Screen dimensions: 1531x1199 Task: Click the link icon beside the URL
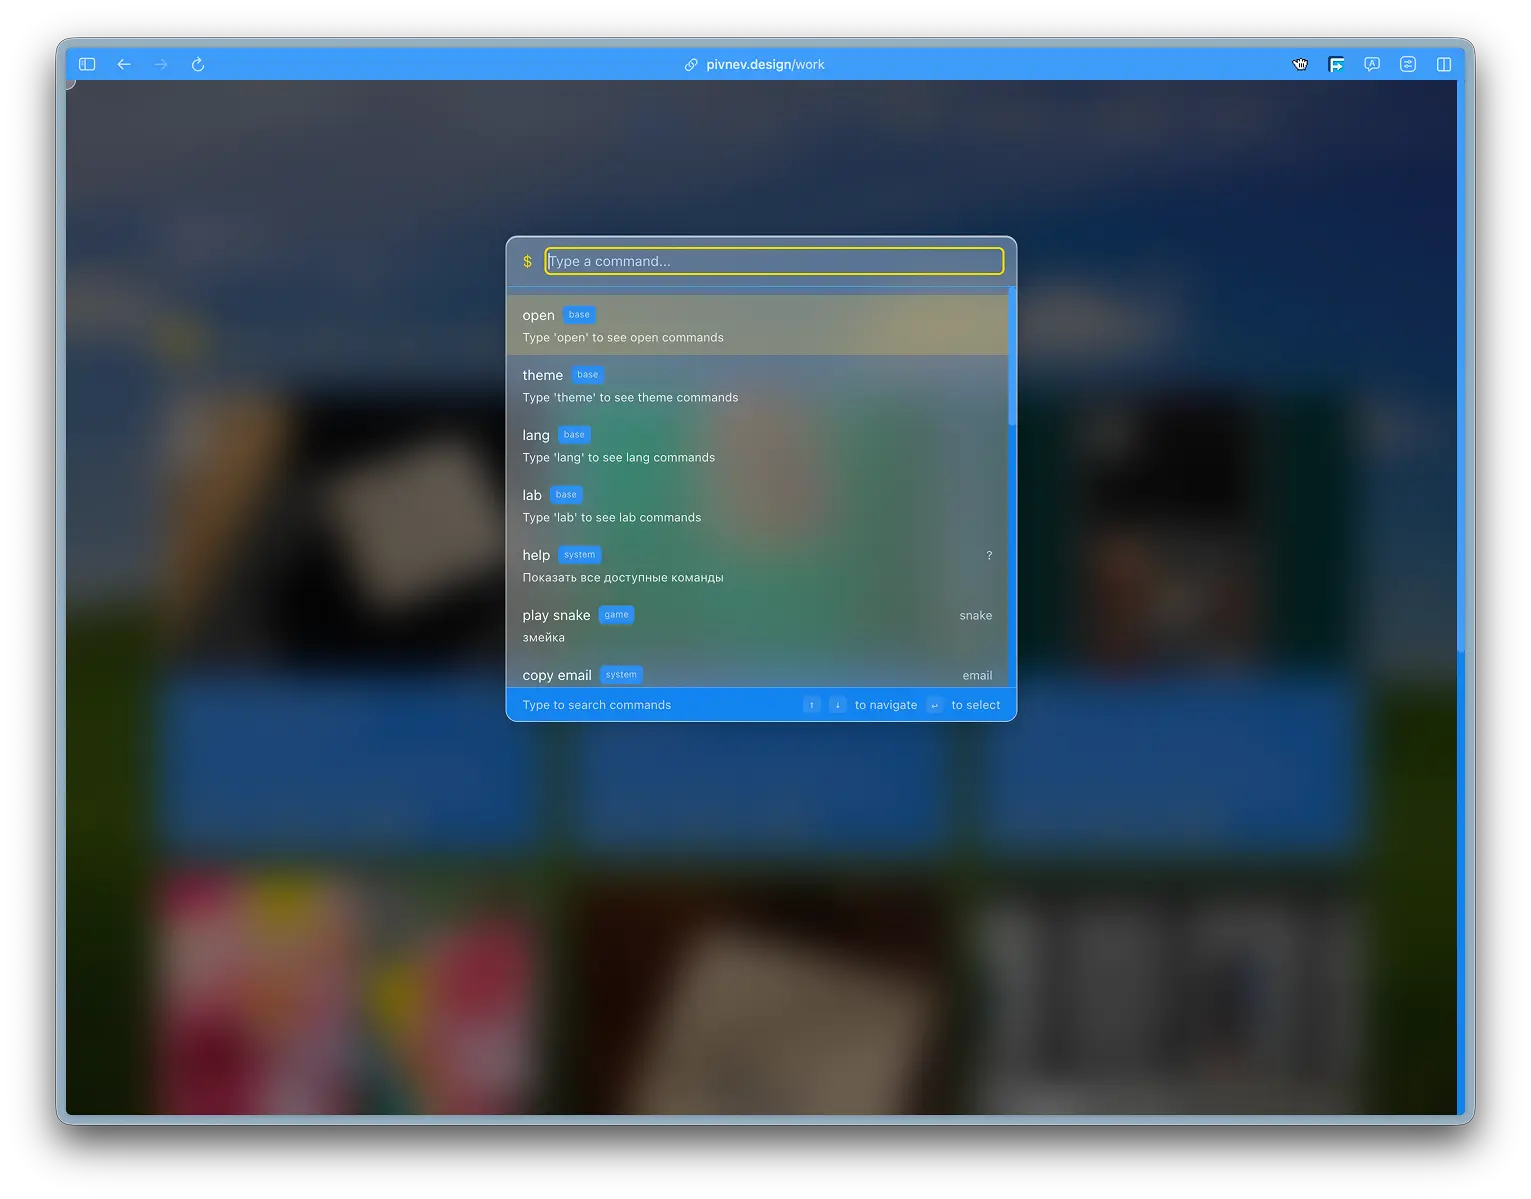691,64
